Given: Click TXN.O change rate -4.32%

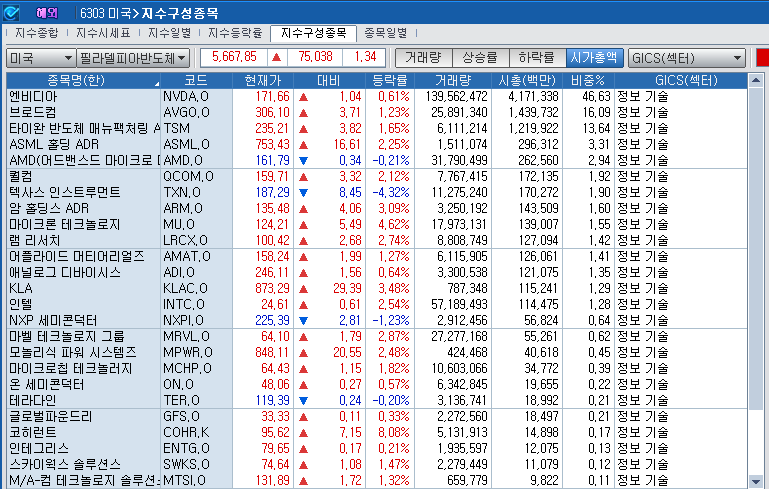Looking at the screenshot, I should click(391, 192).
